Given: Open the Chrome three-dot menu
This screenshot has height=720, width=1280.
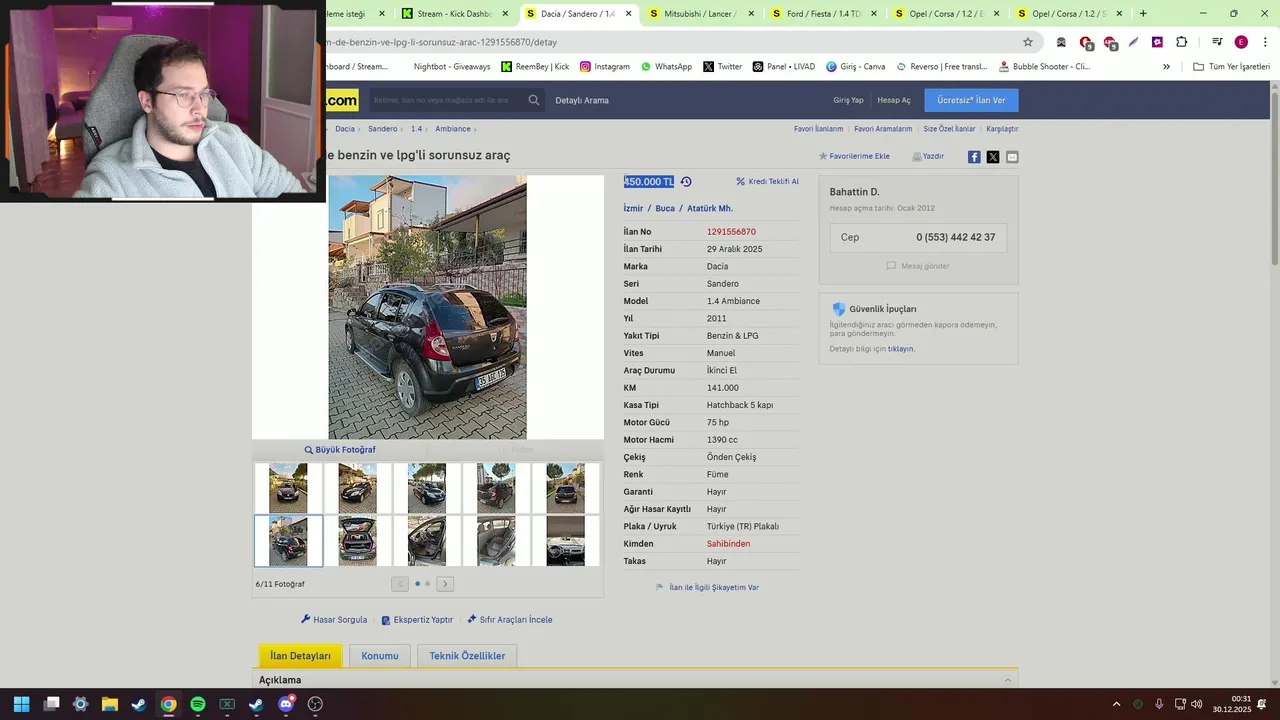Looking at the screenshot, I should (1263, 42).
